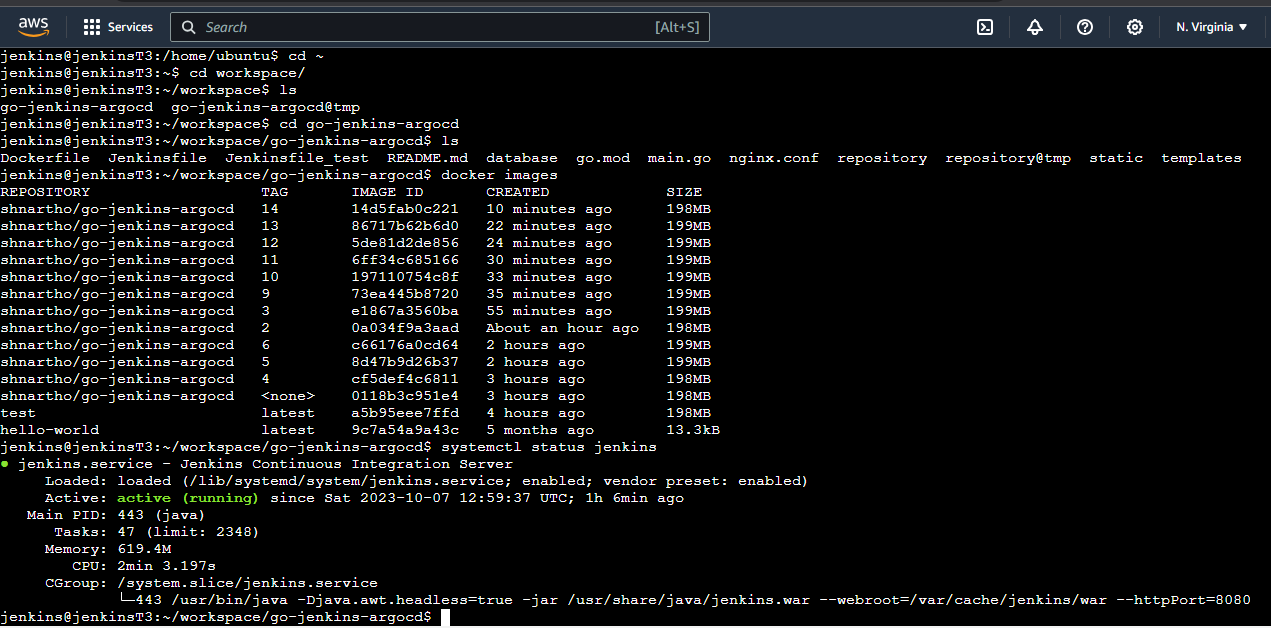Click the 'About an hour ago' created value

pos(562,328)
